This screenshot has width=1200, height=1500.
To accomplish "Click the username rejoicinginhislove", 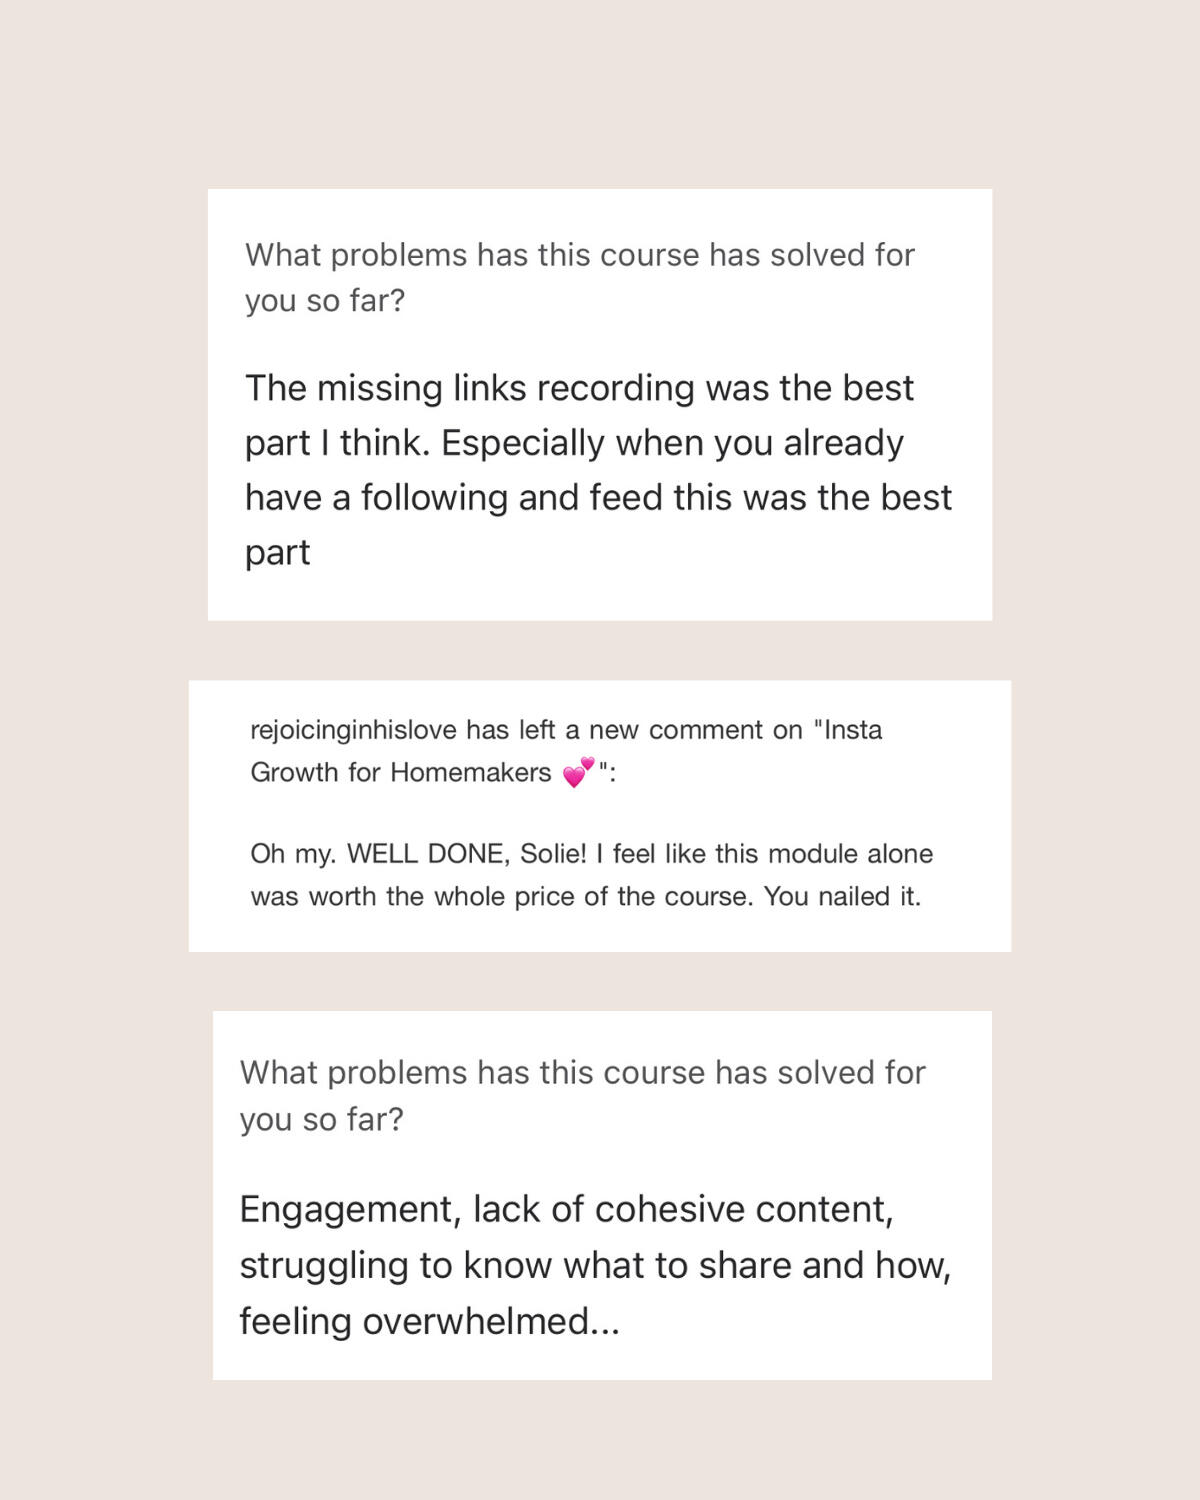I will tap(353, 730).
